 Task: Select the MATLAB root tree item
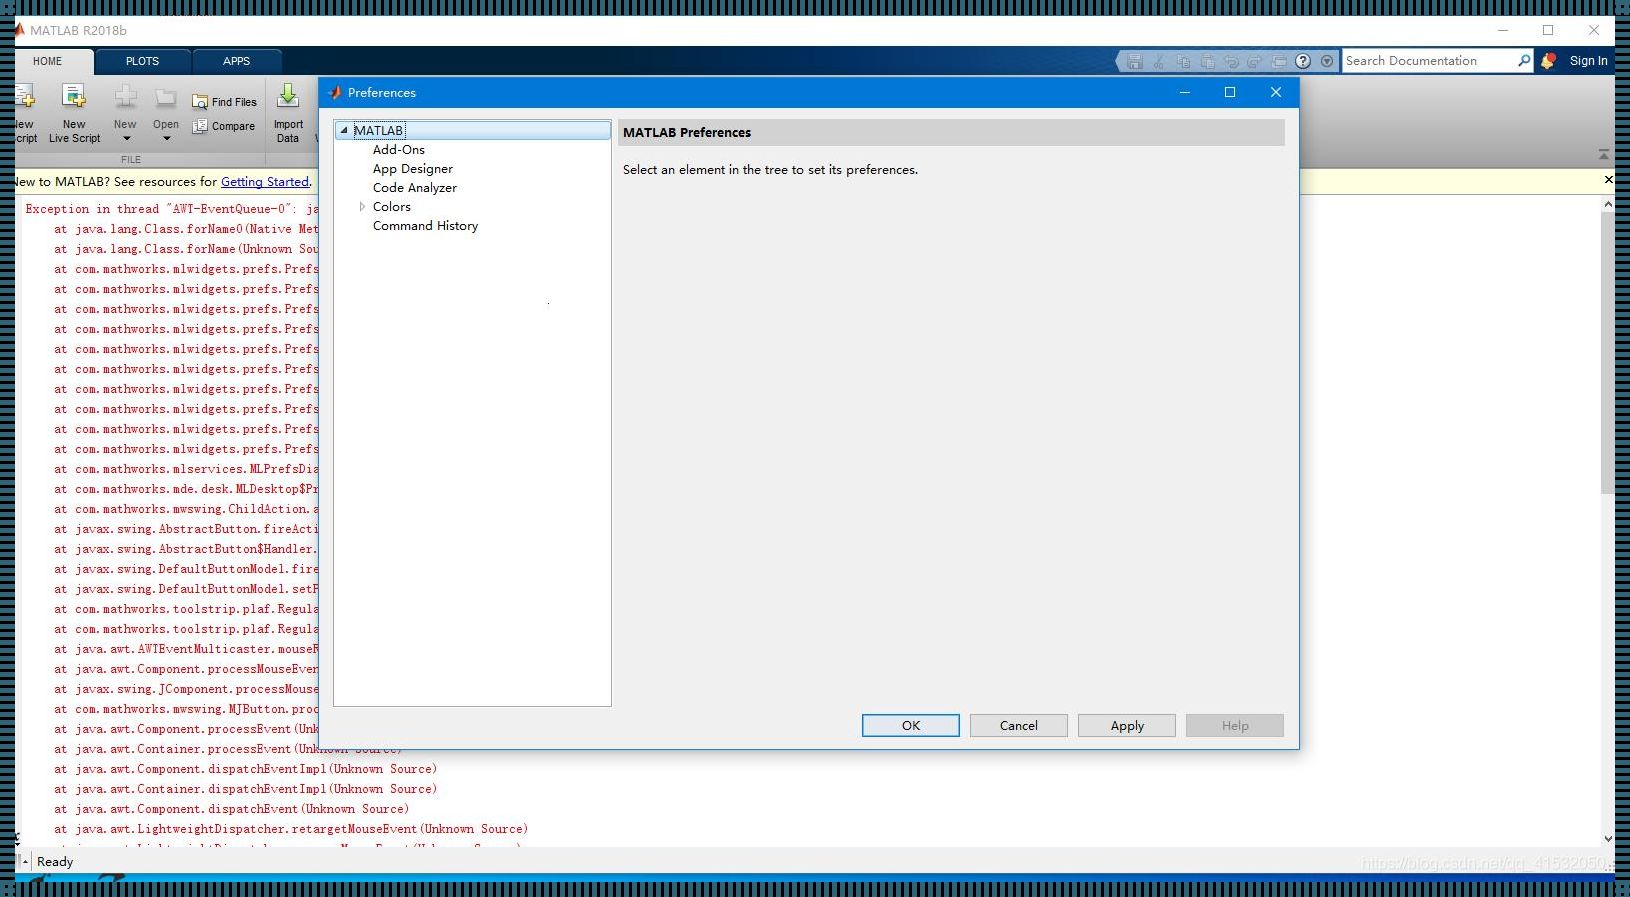(x=379, y=130)
